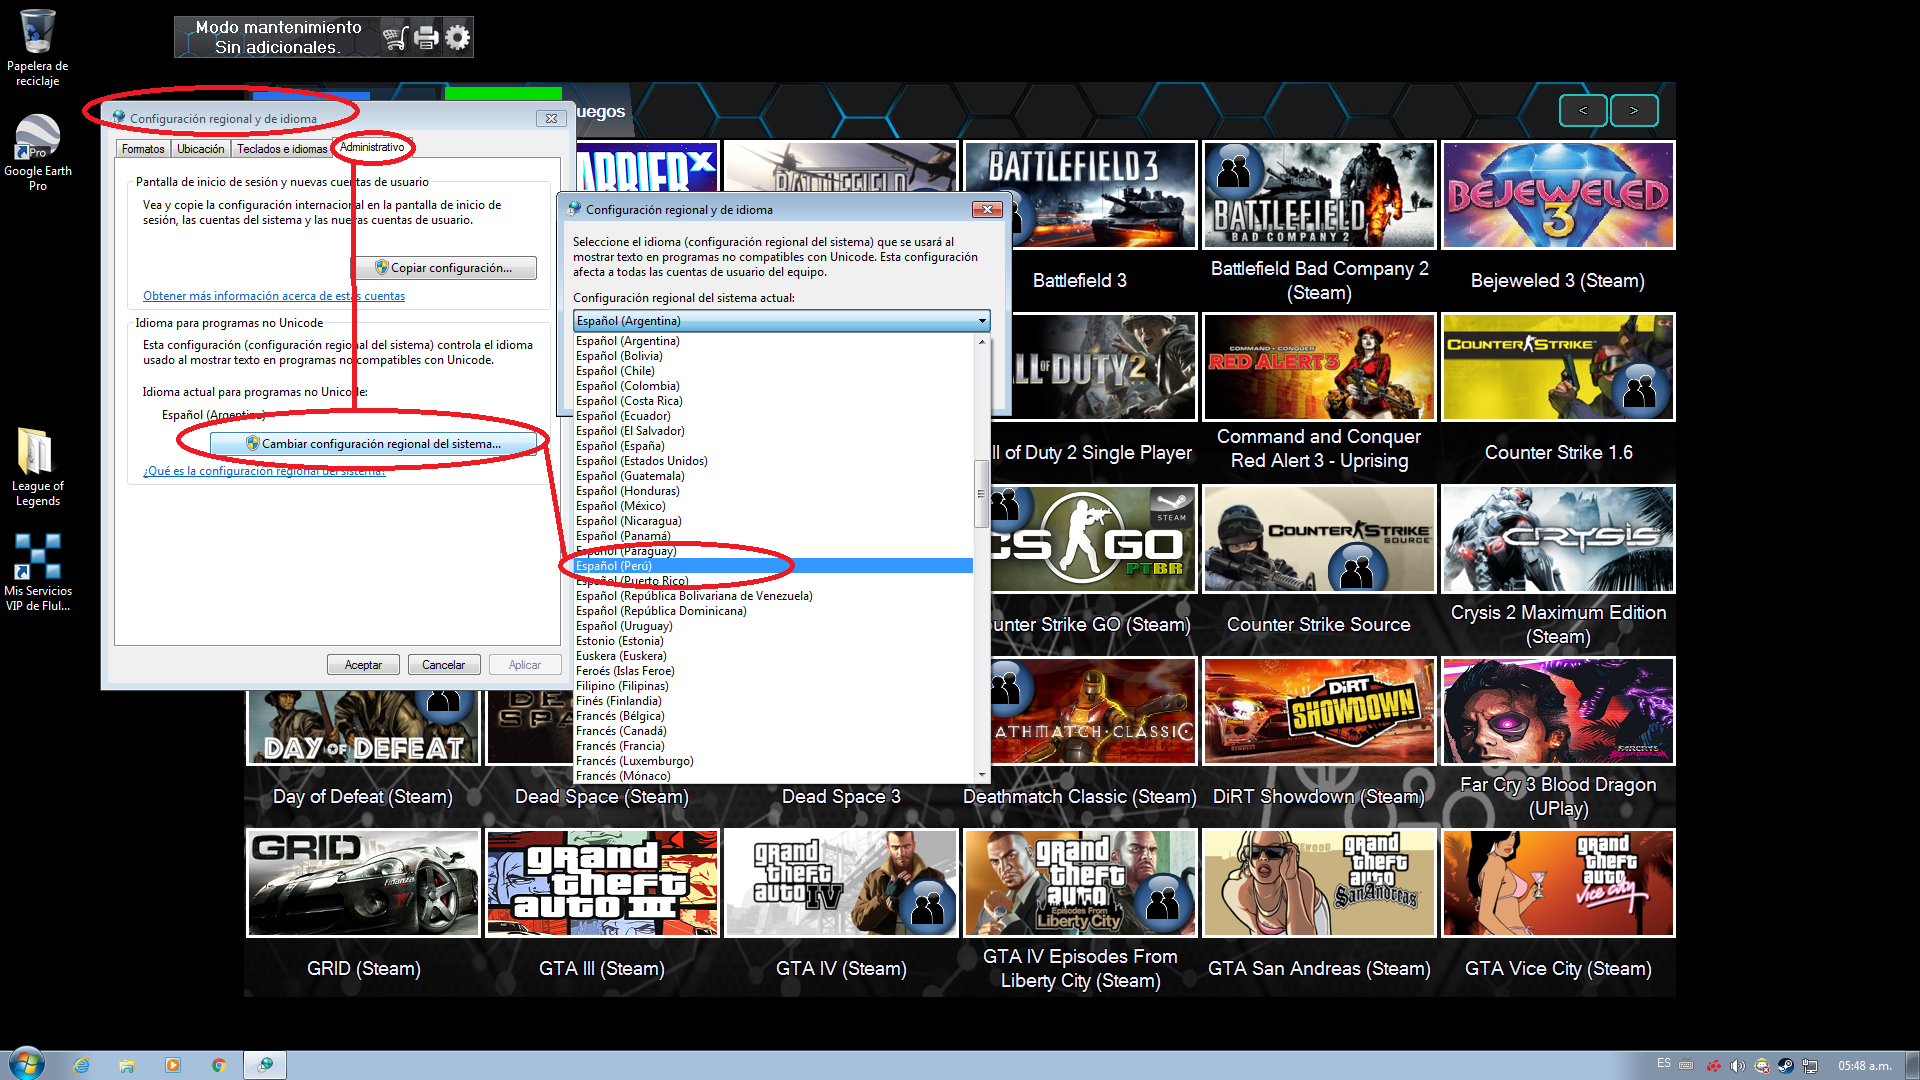The width and height of the screenshot is (1920, 1080).
Task: Select Español (Chile) in locale list
Action: [x=774, y=371]
